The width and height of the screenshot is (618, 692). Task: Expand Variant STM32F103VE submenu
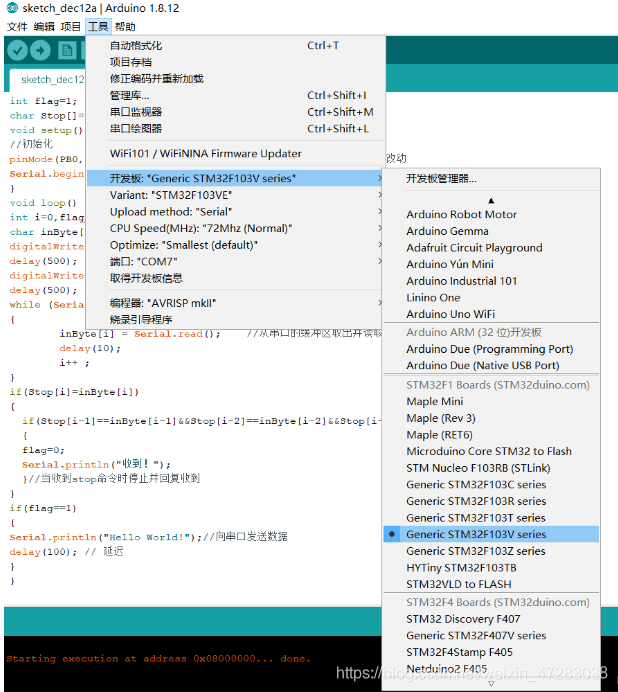234,195
